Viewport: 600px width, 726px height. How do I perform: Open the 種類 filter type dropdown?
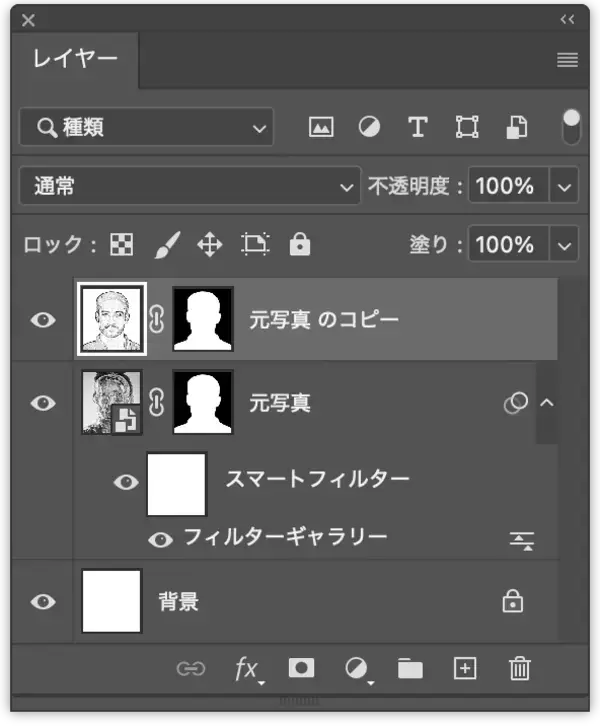click(146, 127)
